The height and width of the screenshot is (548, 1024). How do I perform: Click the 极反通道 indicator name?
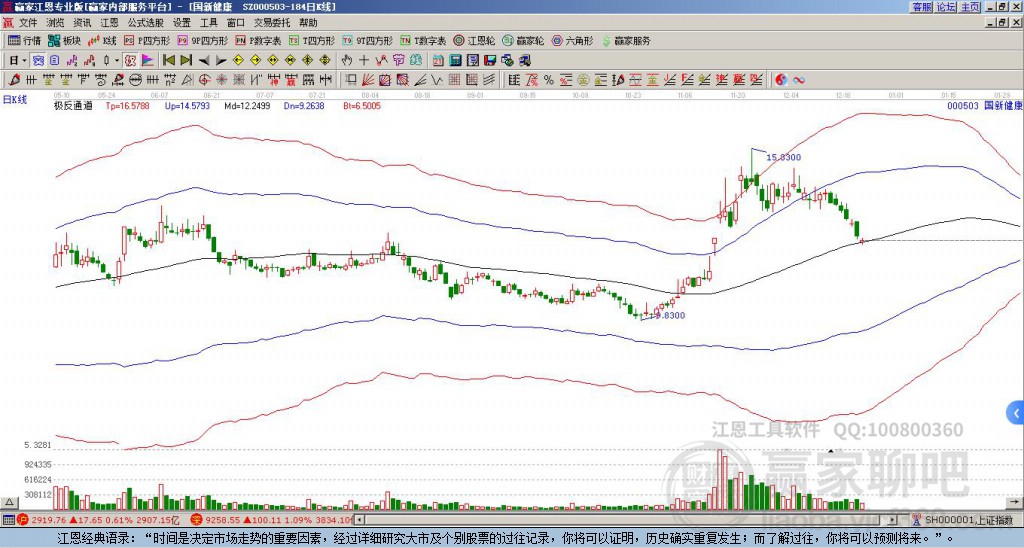pyautogui.click(x=73, y=106)
